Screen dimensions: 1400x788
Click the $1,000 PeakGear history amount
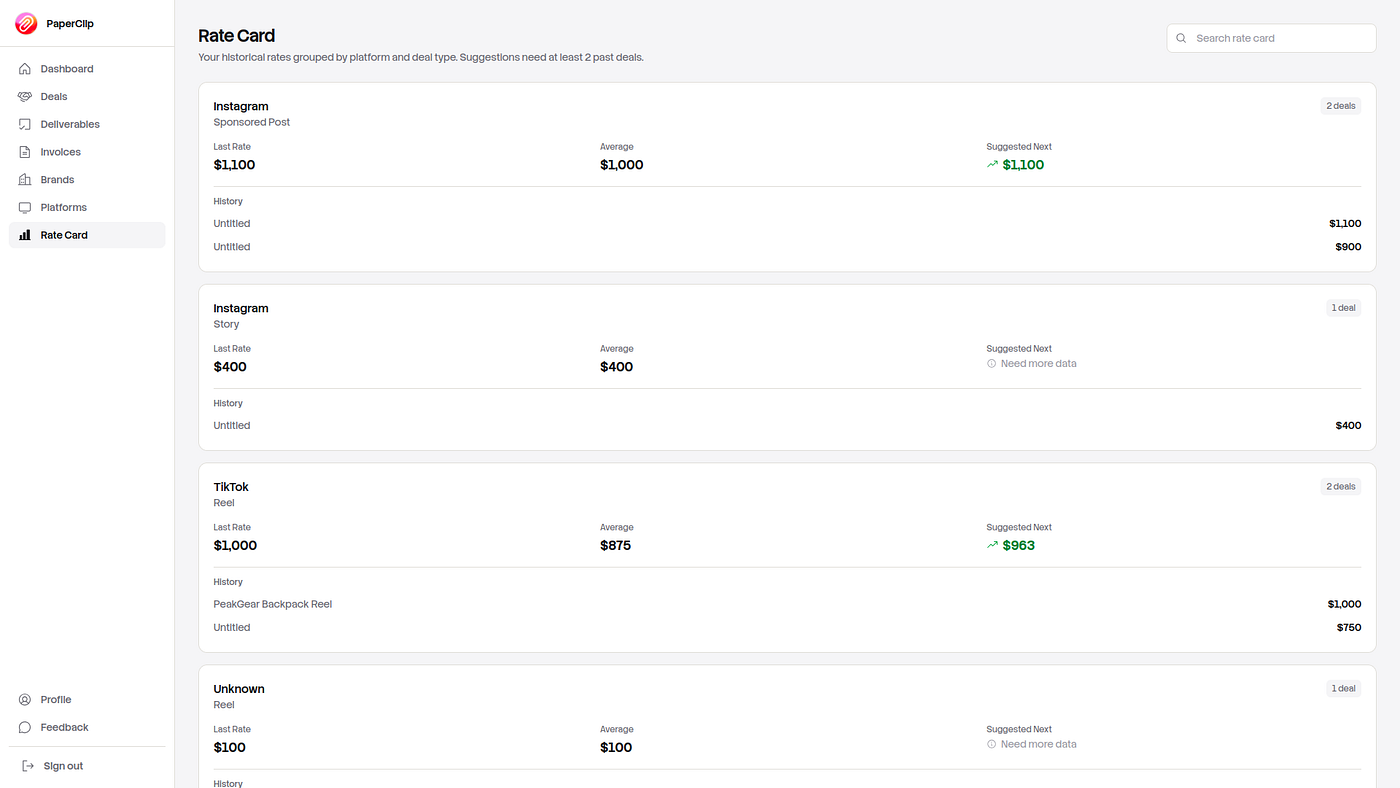click(x=1345, y=604)
